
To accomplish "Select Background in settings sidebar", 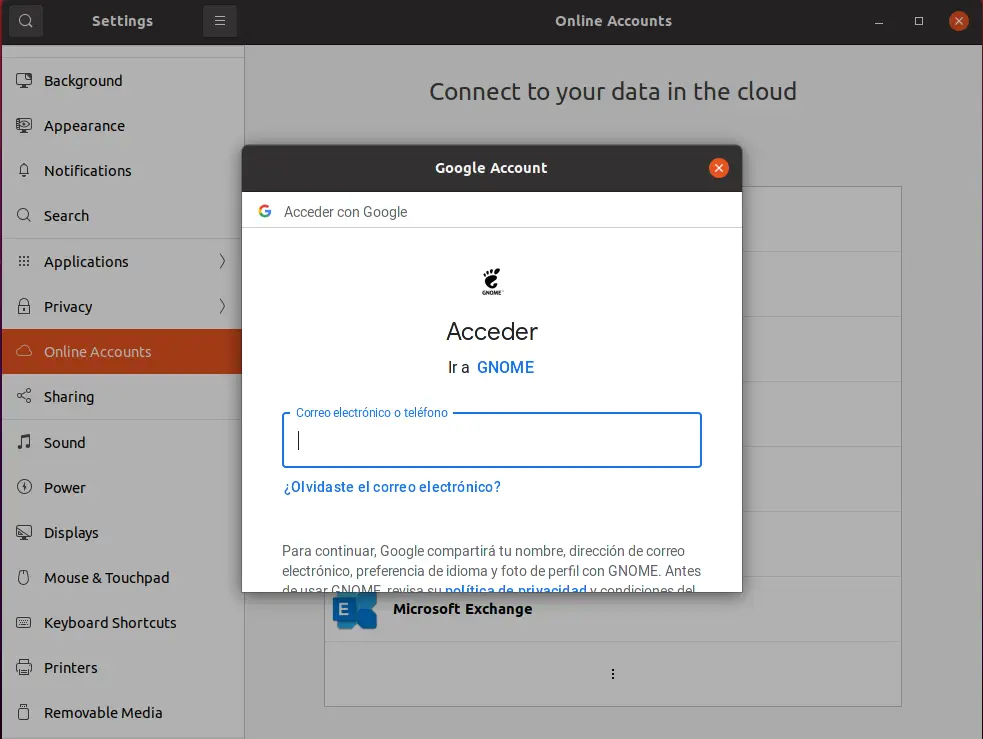I will 122,80.
